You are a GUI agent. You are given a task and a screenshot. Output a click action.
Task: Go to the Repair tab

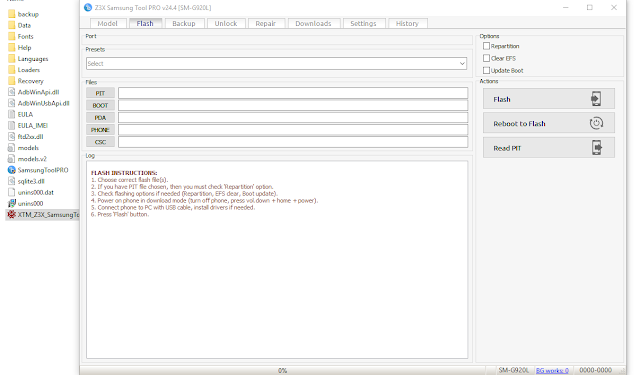coord(266,24)
